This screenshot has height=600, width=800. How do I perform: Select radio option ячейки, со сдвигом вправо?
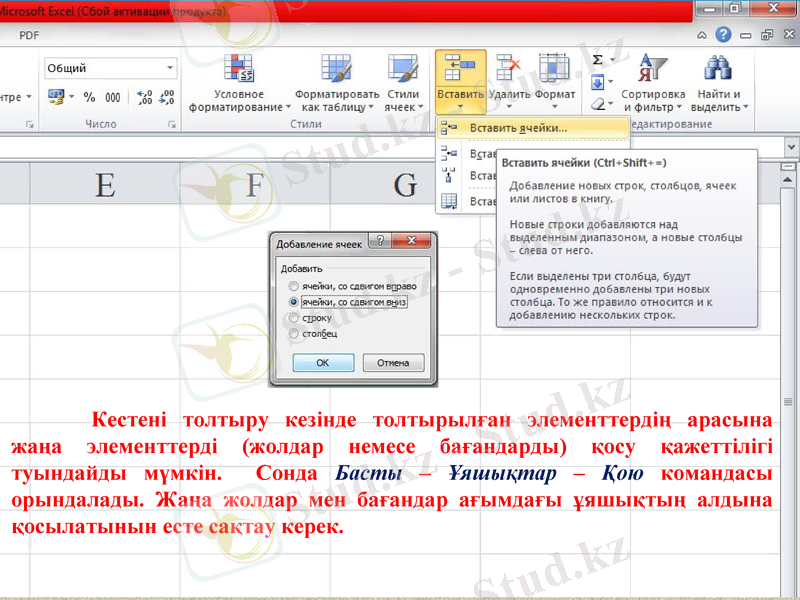(293, 286)
